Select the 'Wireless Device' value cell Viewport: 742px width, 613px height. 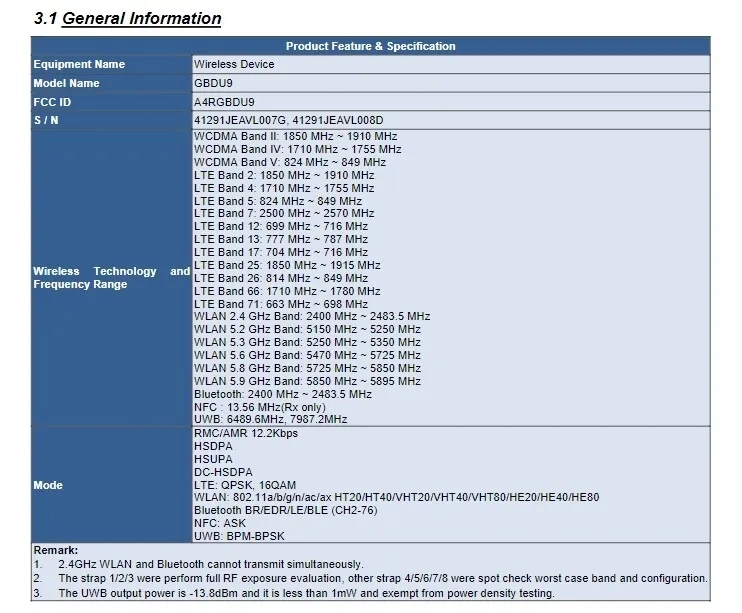tap(233, 65)
